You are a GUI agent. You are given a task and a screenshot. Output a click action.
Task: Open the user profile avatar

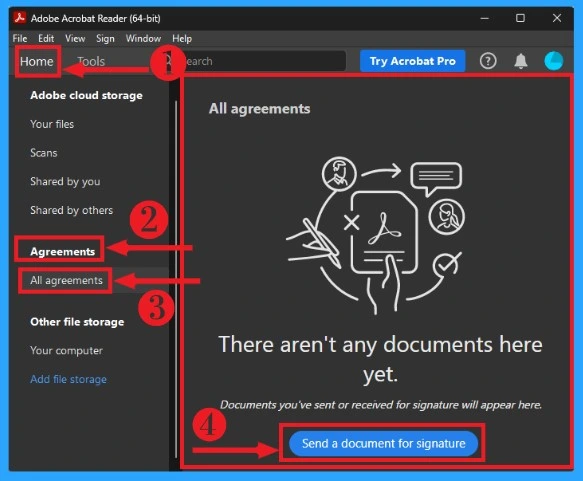coord(554,61)
